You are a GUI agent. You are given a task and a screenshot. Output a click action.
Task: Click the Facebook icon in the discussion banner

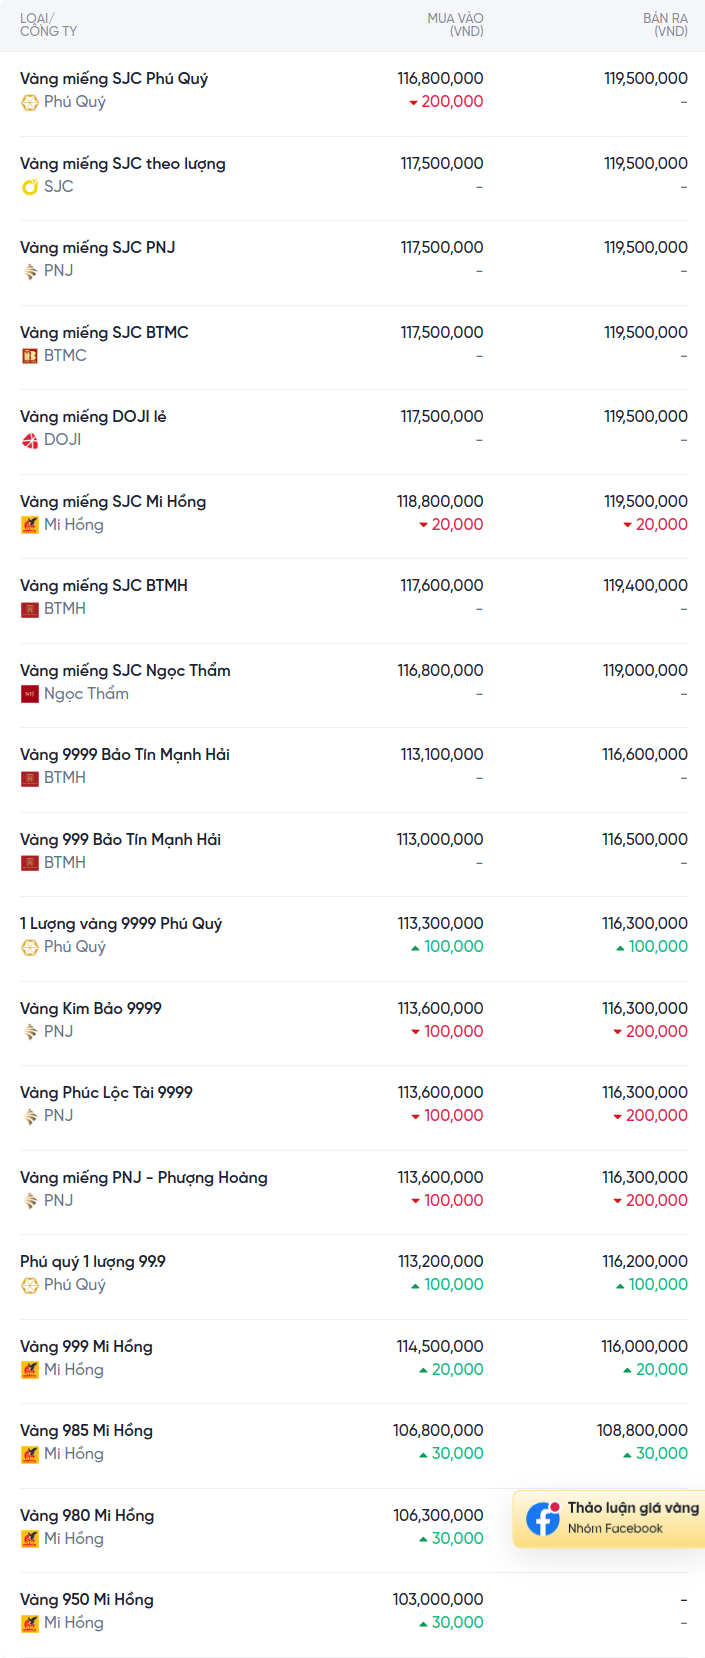coord(543,1518)
